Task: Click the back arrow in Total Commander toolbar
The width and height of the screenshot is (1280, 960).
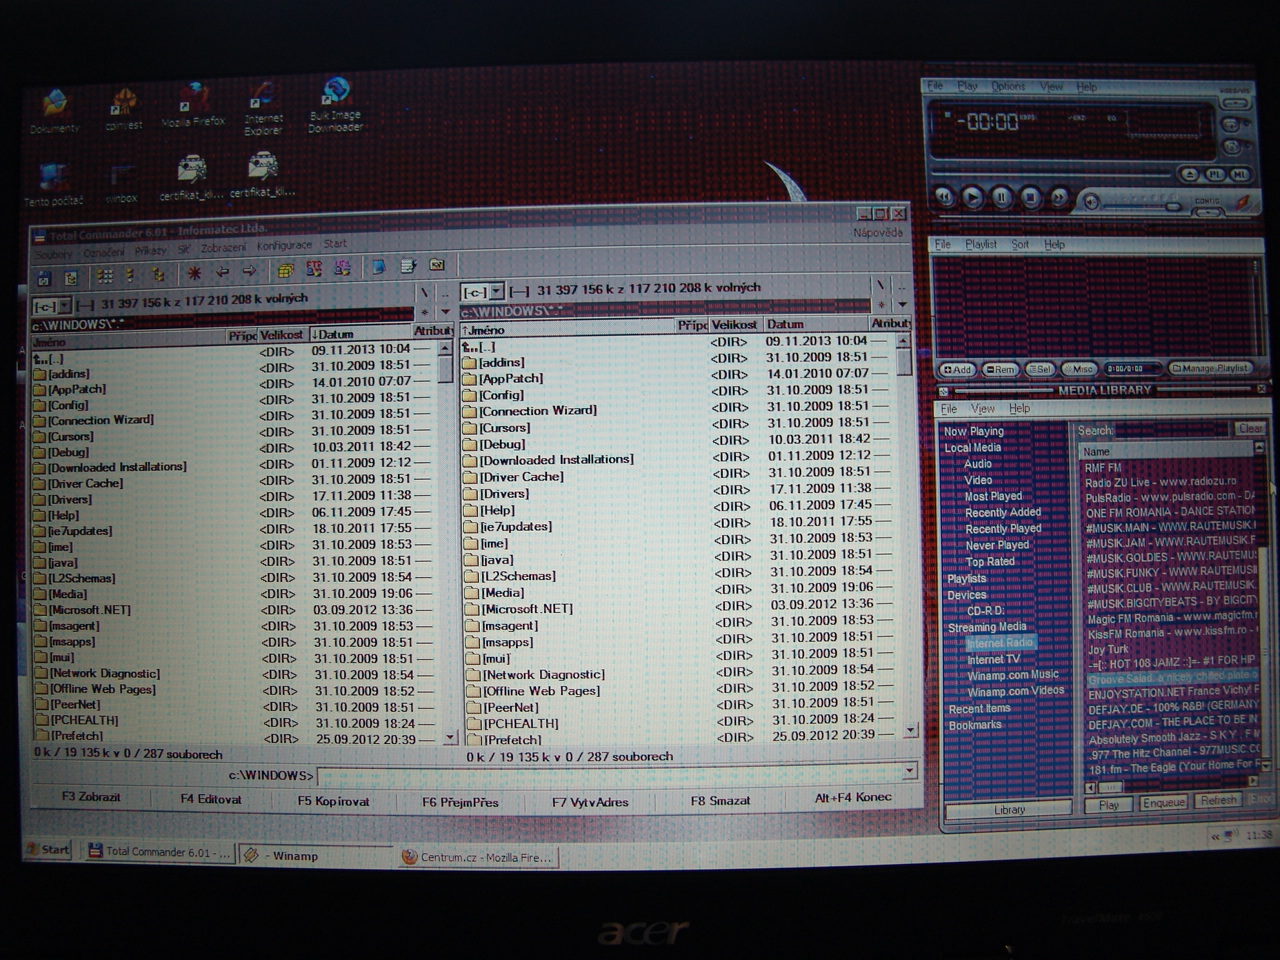Action: pyautogui.click(x=222, y=272)
